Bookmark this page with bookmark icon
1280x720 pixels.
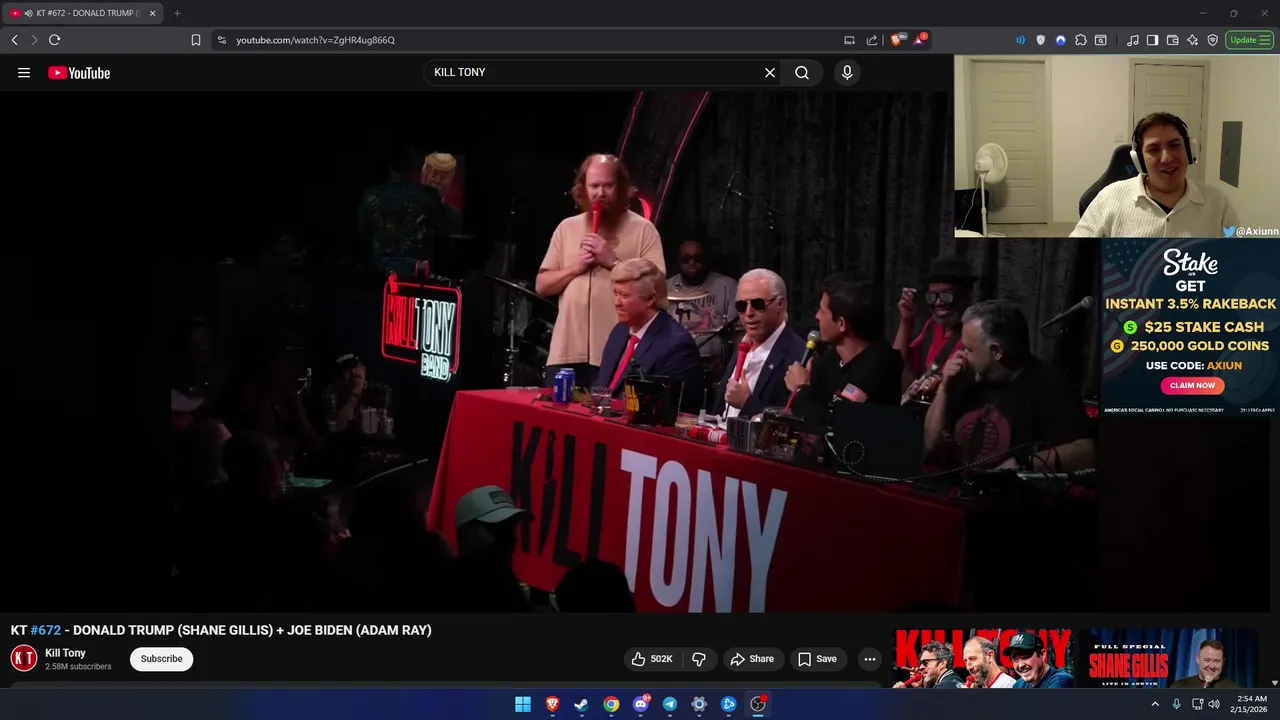[196, 40]
